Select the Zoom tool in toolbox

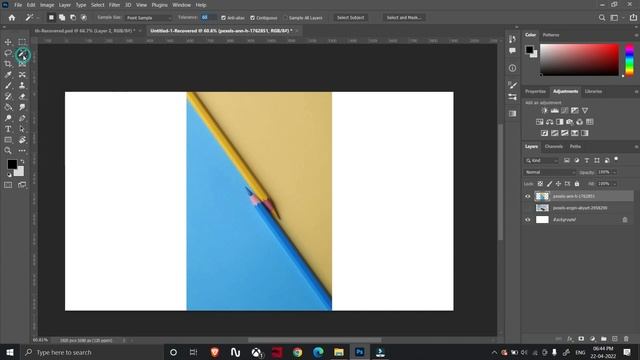click(8, 151)
